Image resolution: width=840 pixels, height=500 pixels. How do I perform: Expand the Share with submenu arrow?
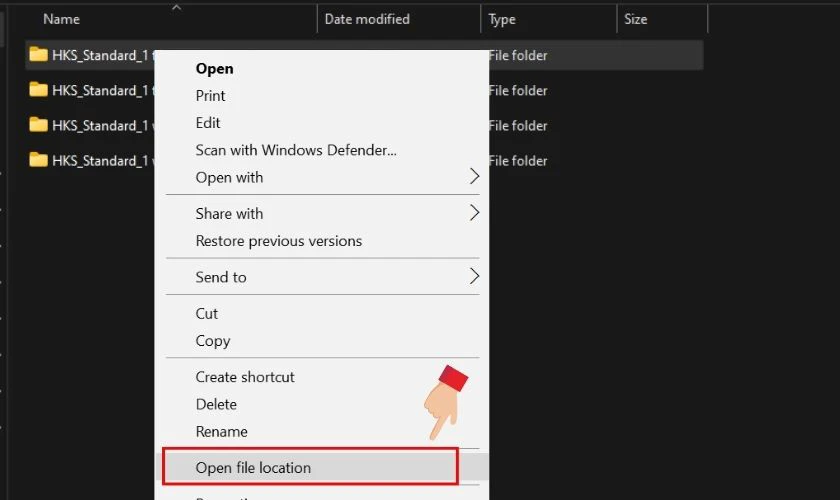[474, 213]
